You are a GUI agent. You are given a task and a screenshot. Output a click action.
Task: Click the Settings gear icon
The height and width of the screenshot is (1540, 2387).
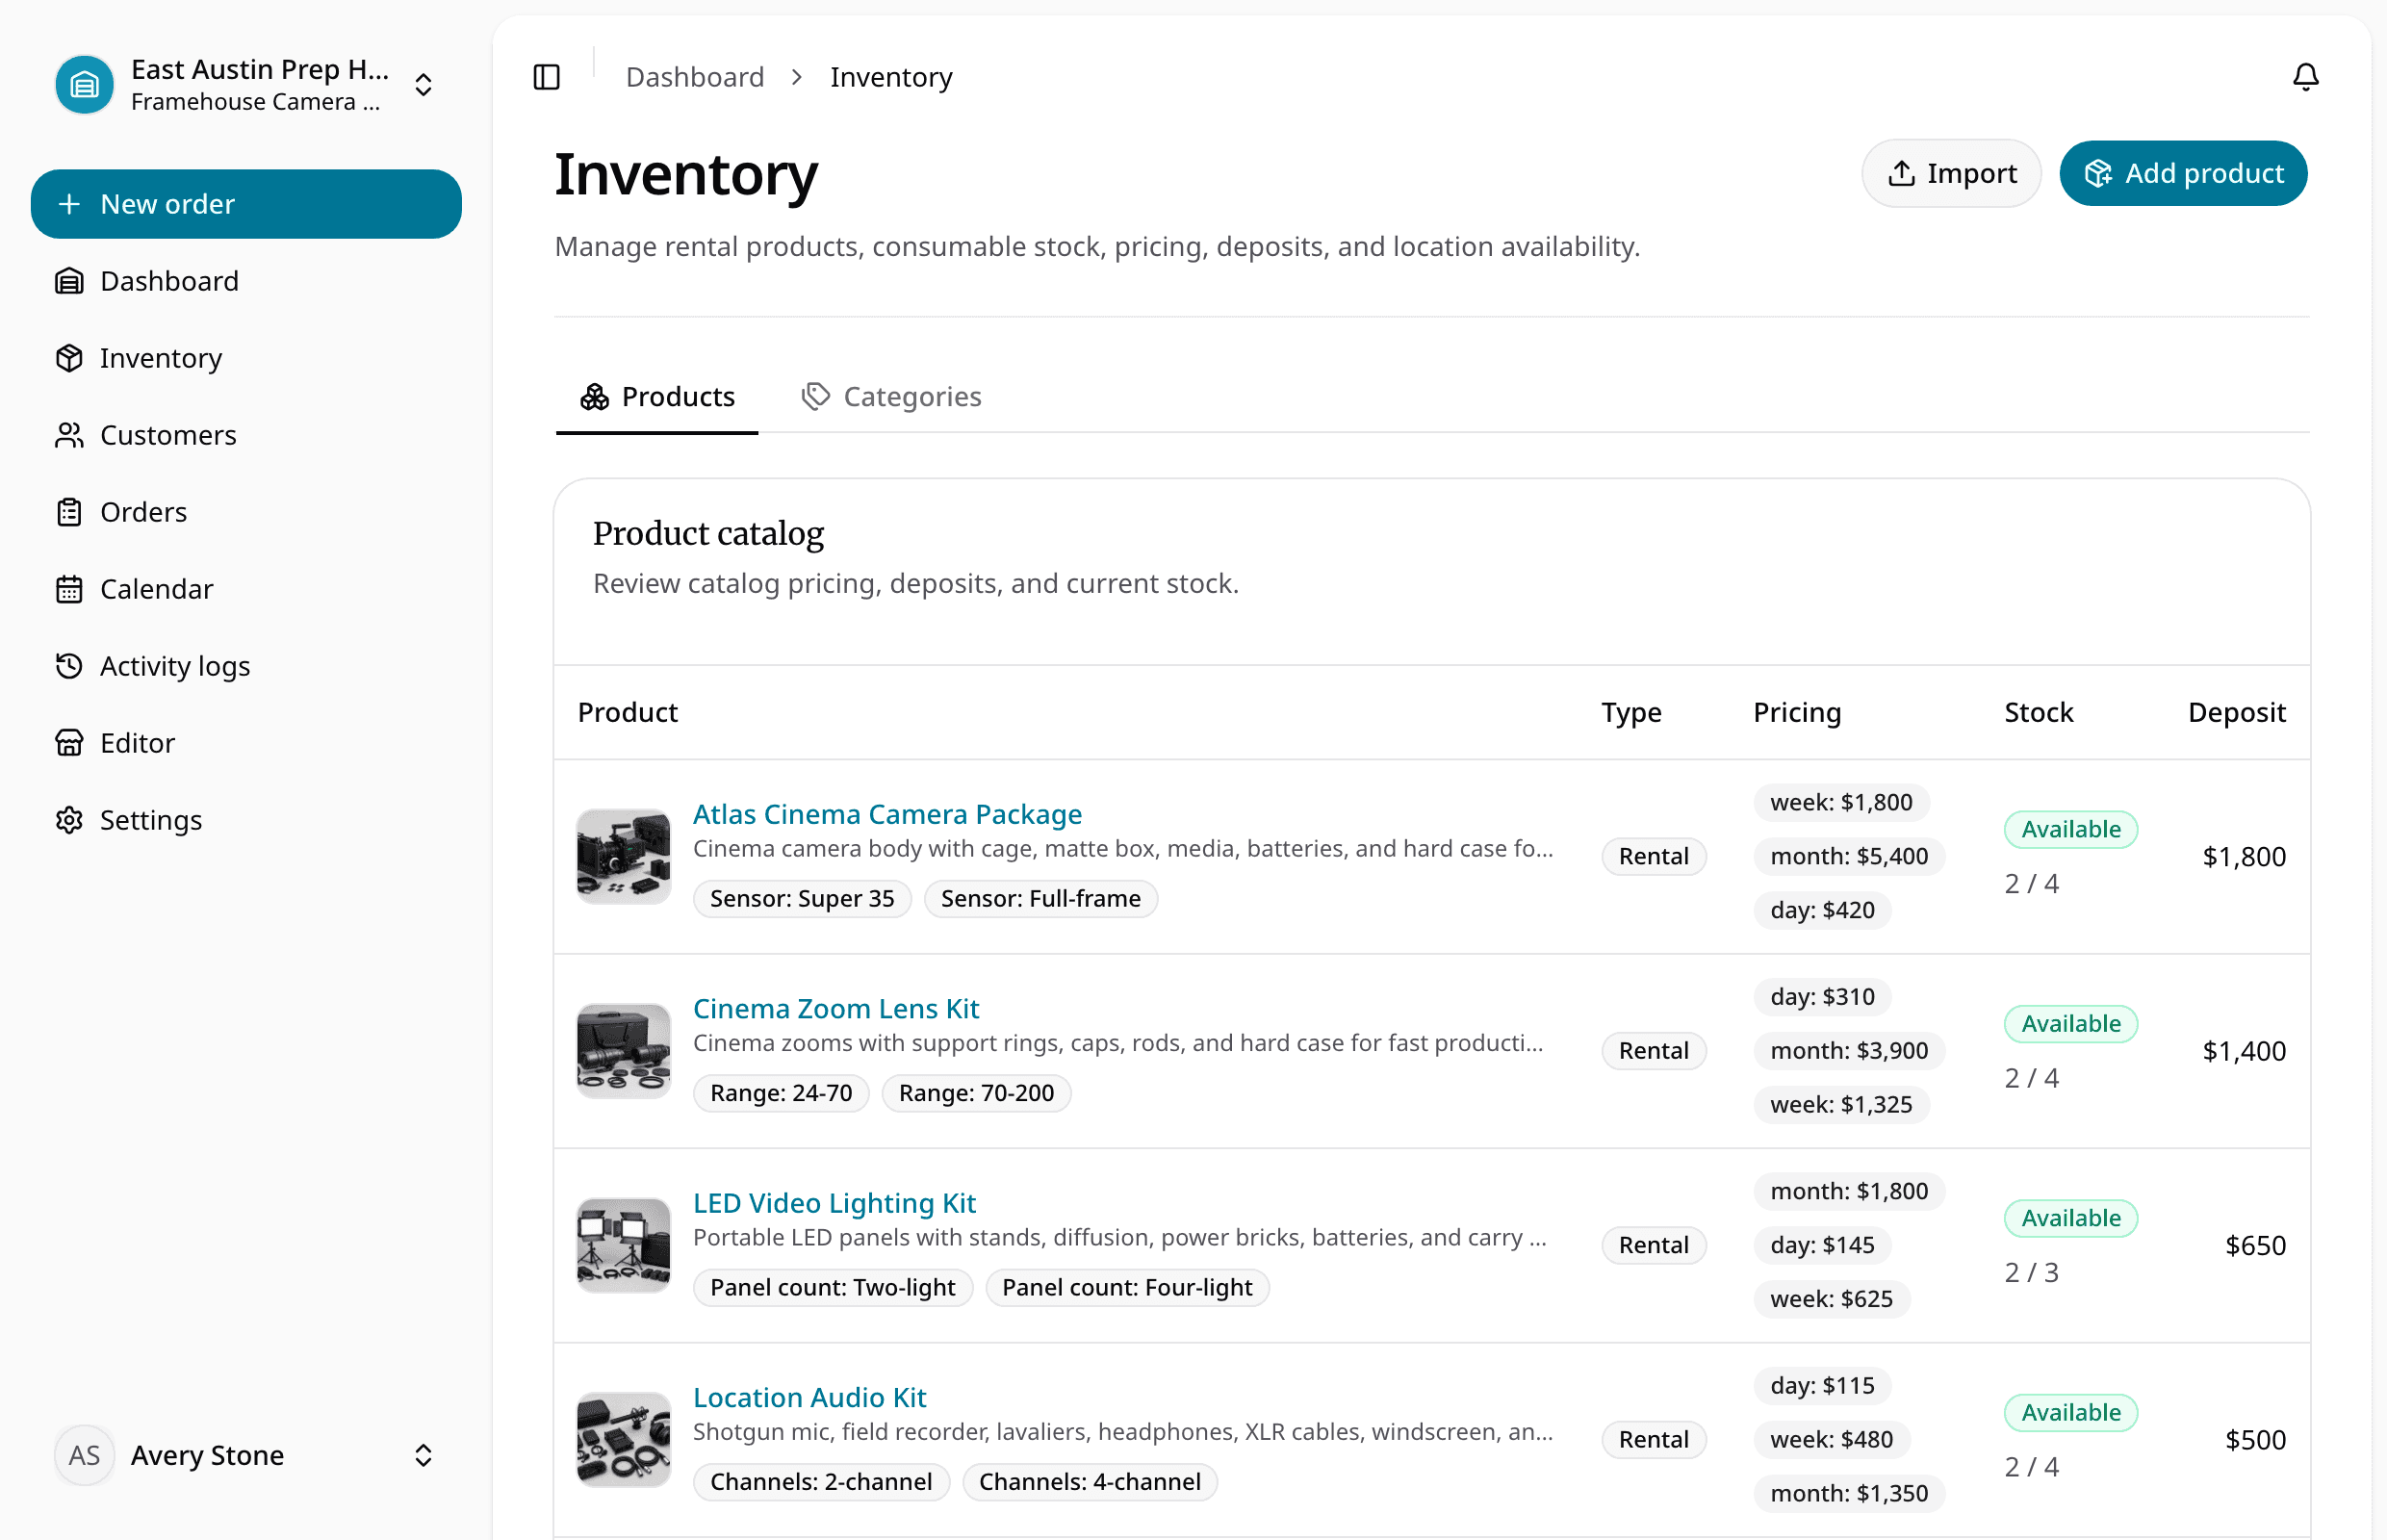[x=69, y=820]
